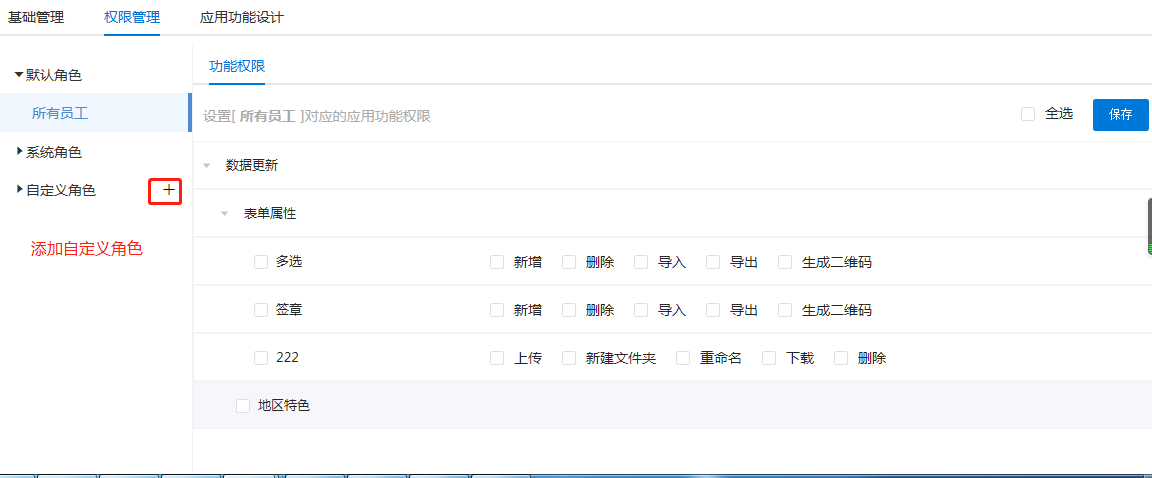Enable 导出 in the 多选 row

[x=713, y=262]
